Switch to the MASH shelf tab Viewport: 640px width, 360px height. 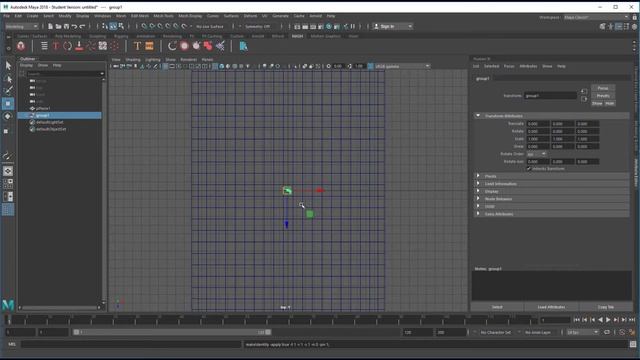click(x=297, y=36)
